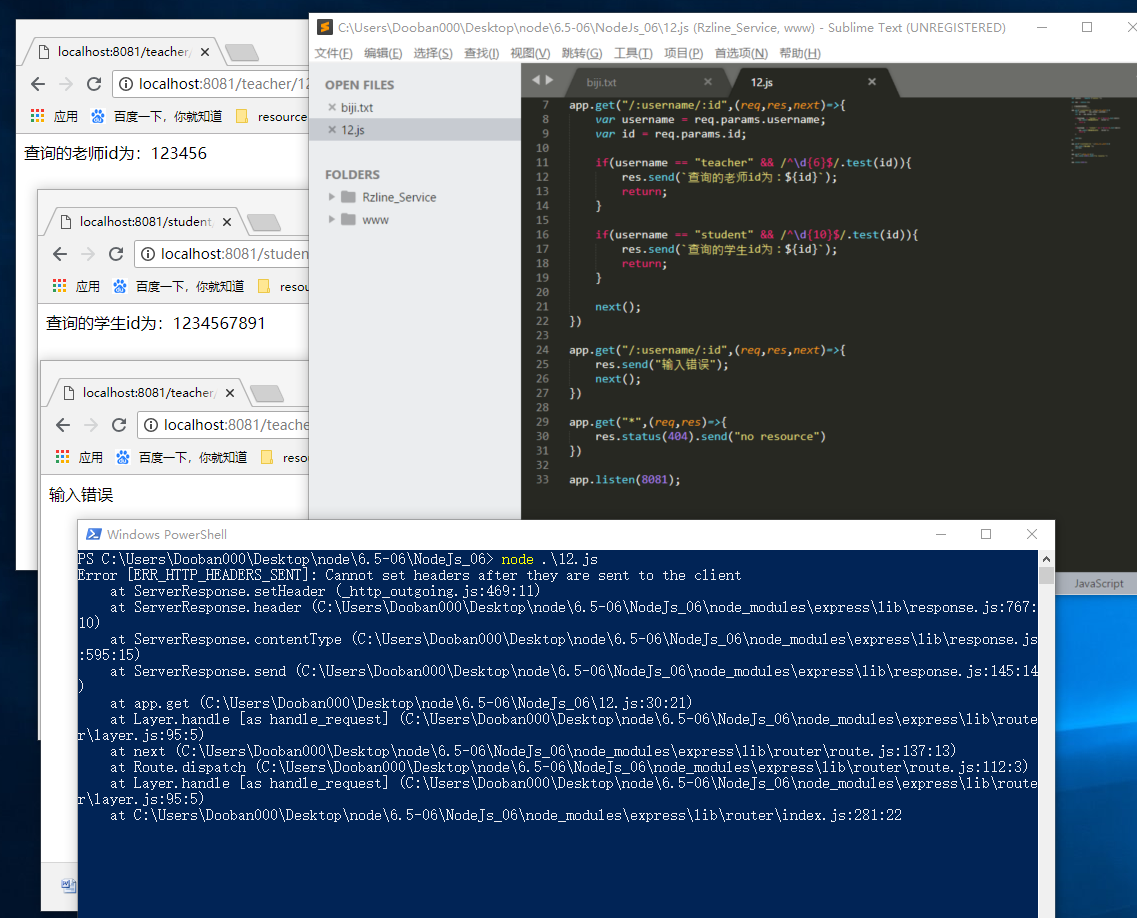Select 12.js in Open Files list
Image resolution: width=1137 pixels, height=918 pixels.
[353, 130]
